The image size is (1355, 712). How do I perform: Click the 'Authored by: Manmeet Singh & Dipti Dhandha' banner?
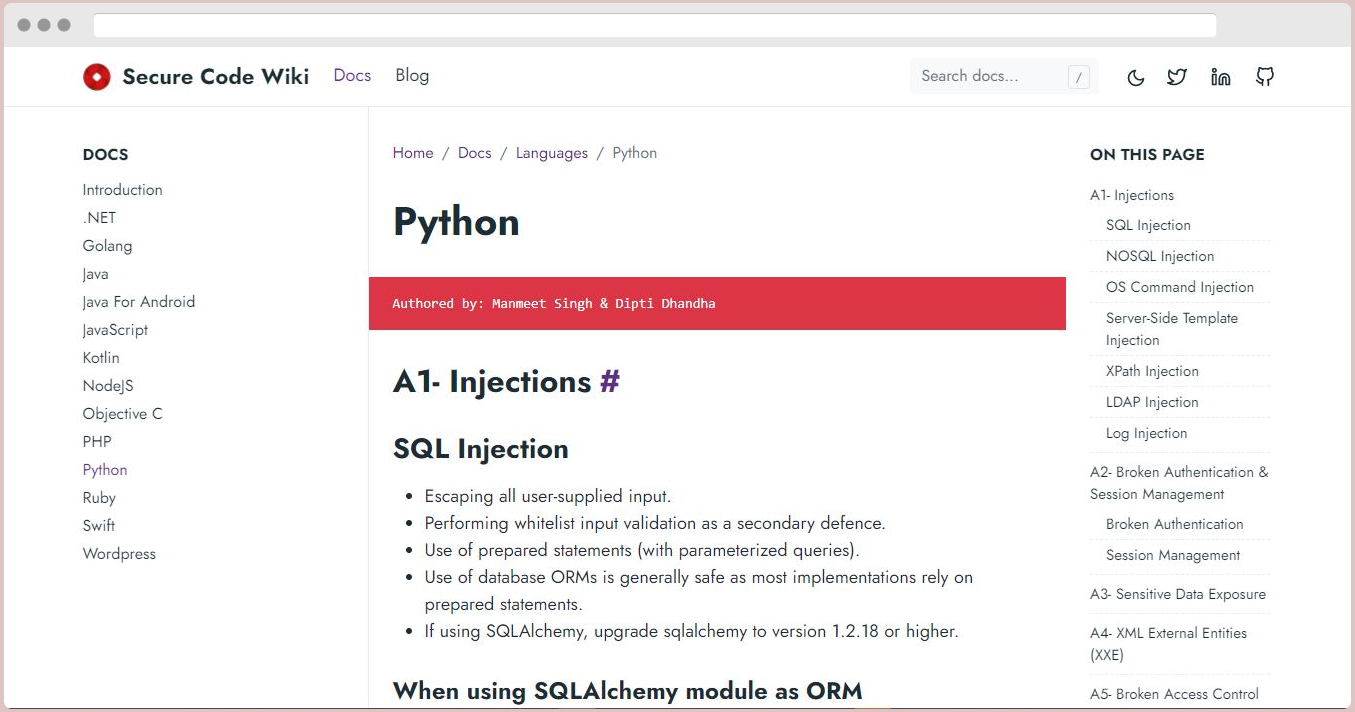tap(717, 303)
